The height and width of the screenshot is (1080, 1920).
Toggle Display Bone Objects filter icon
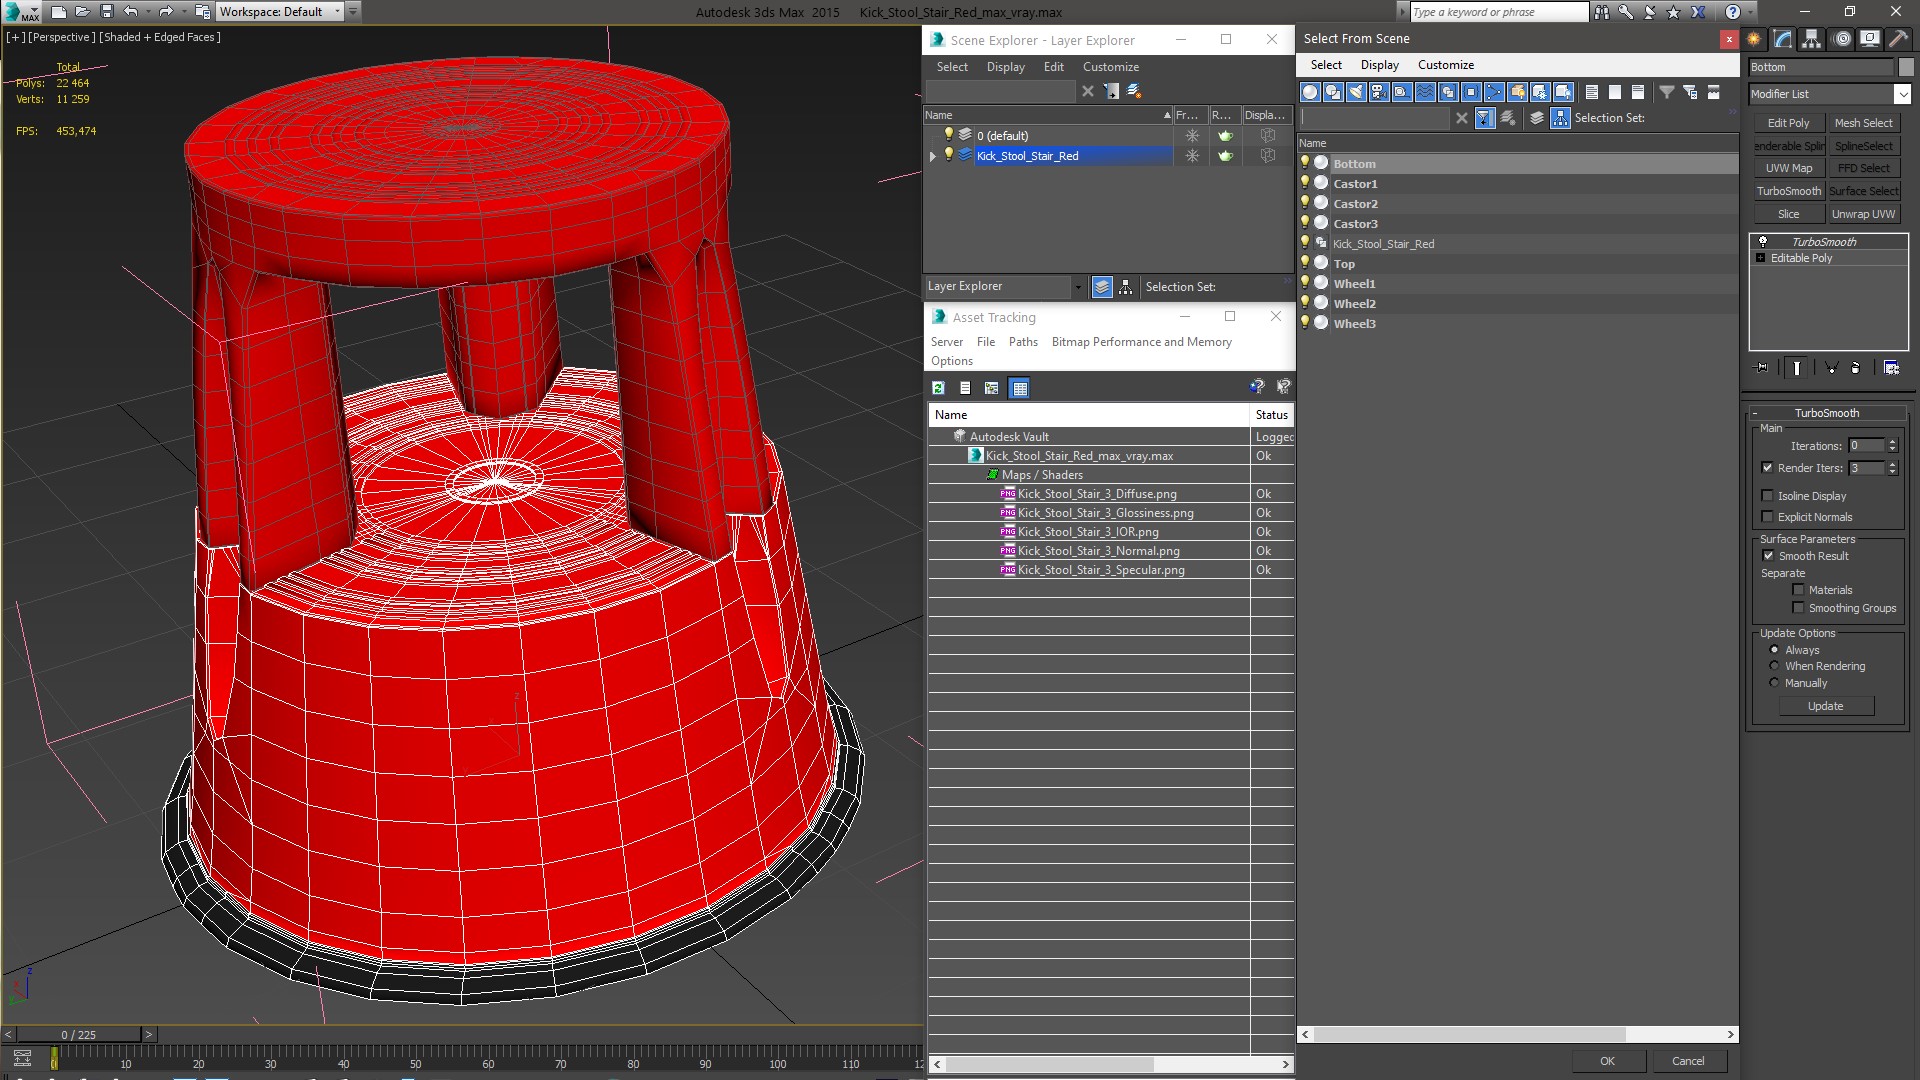(x=1494, y=92)
